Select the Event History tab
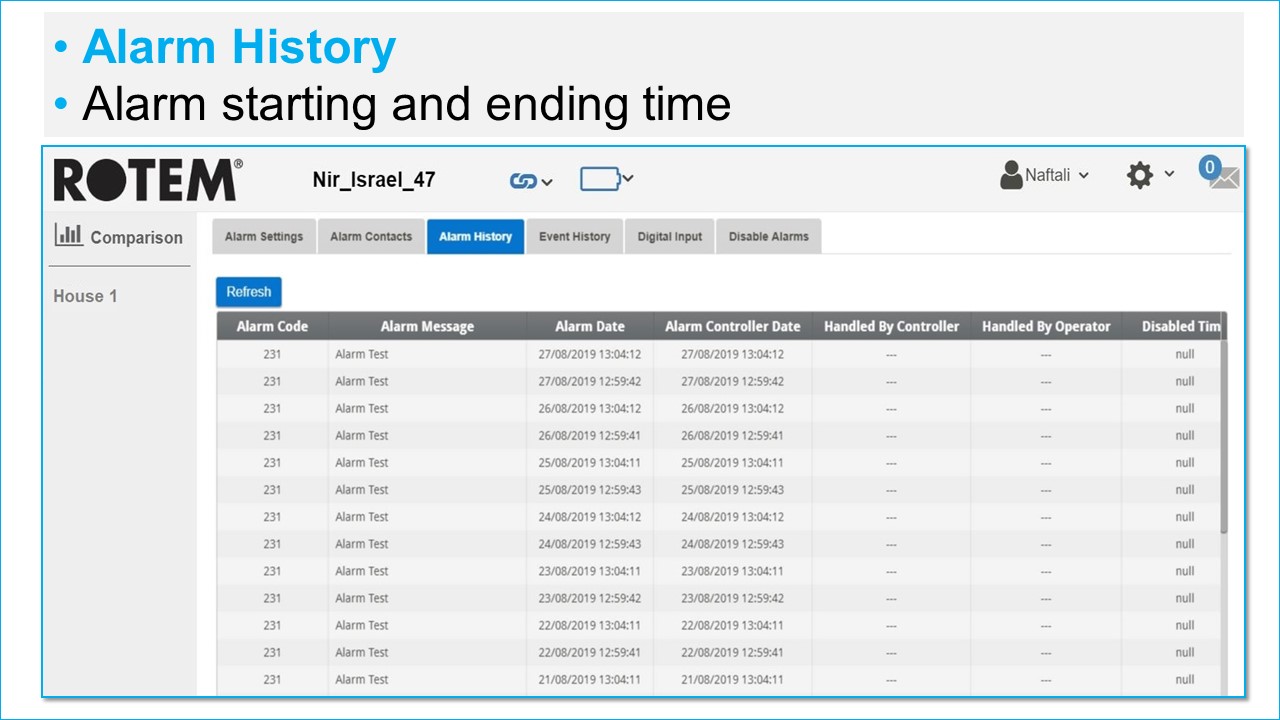 [x=574, y=237]
